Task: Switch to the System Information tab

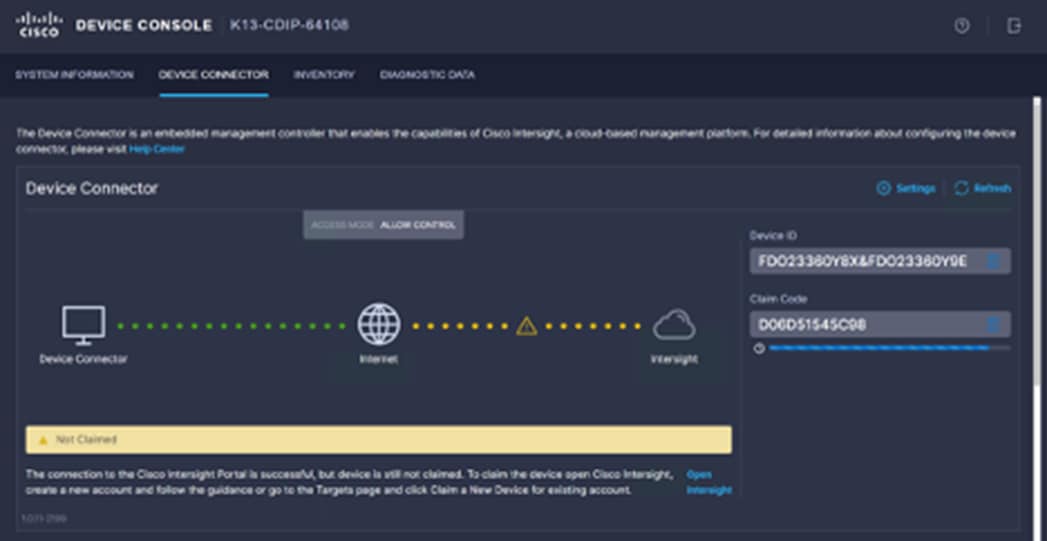Action: [x=74, y=75]
